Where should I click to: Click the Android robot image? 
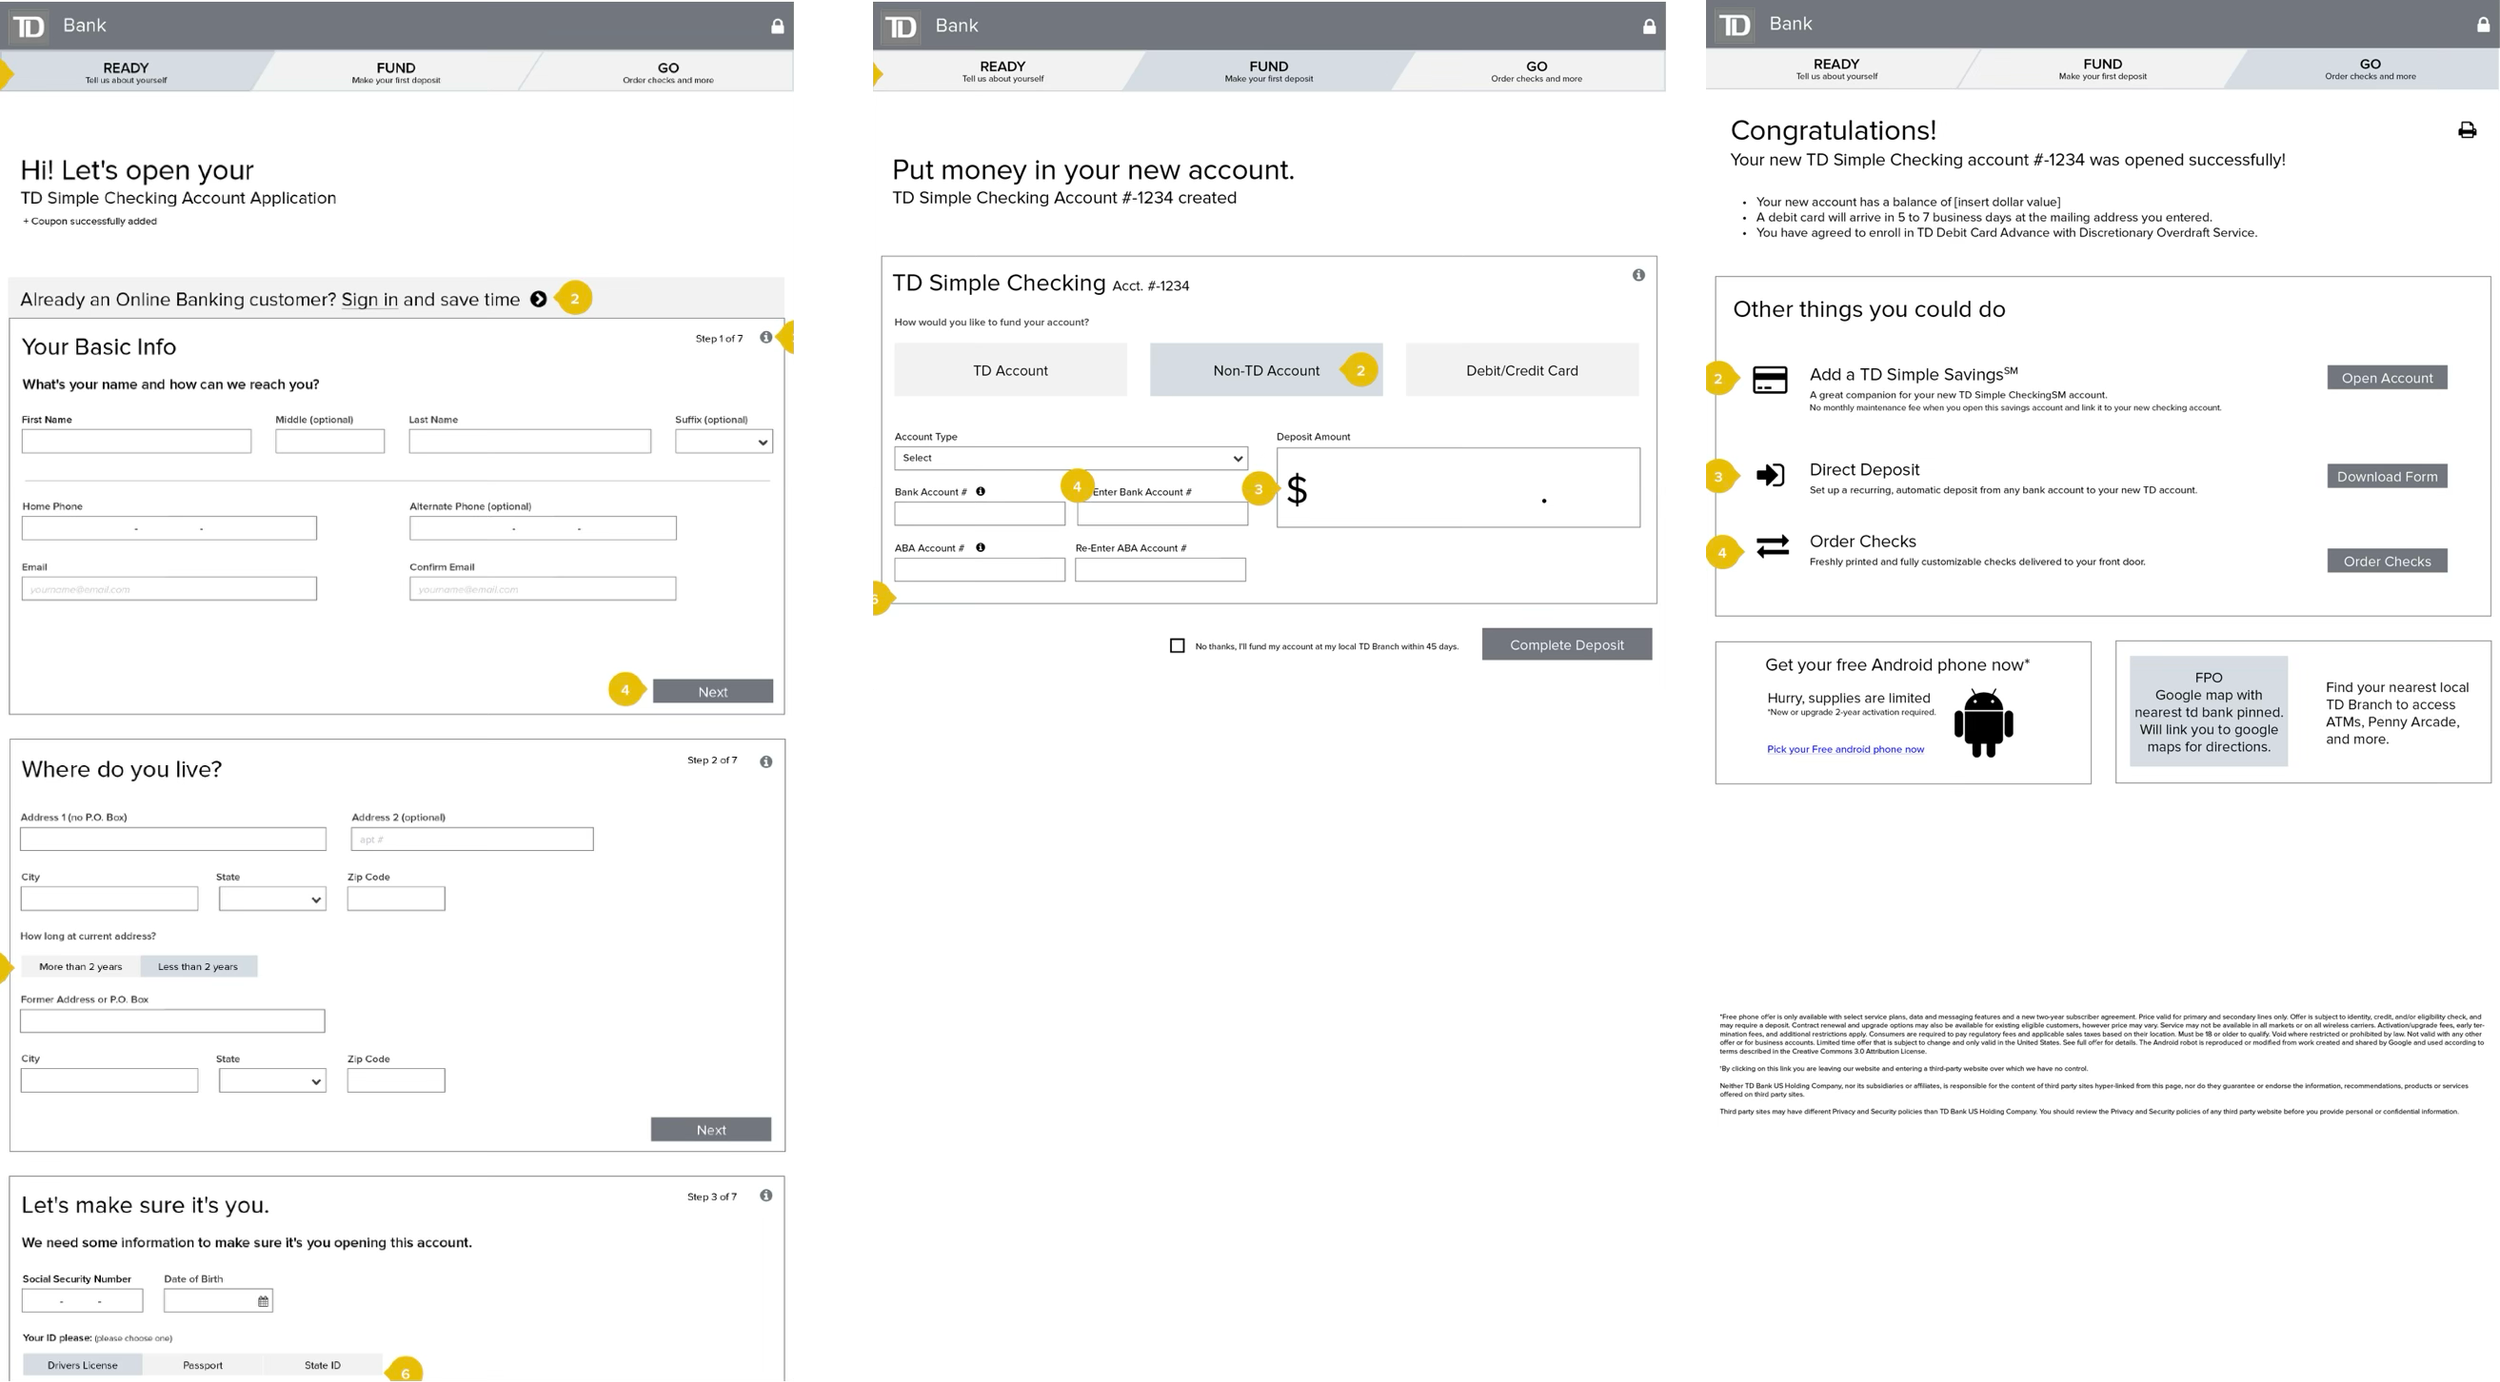coord(1982,722)
